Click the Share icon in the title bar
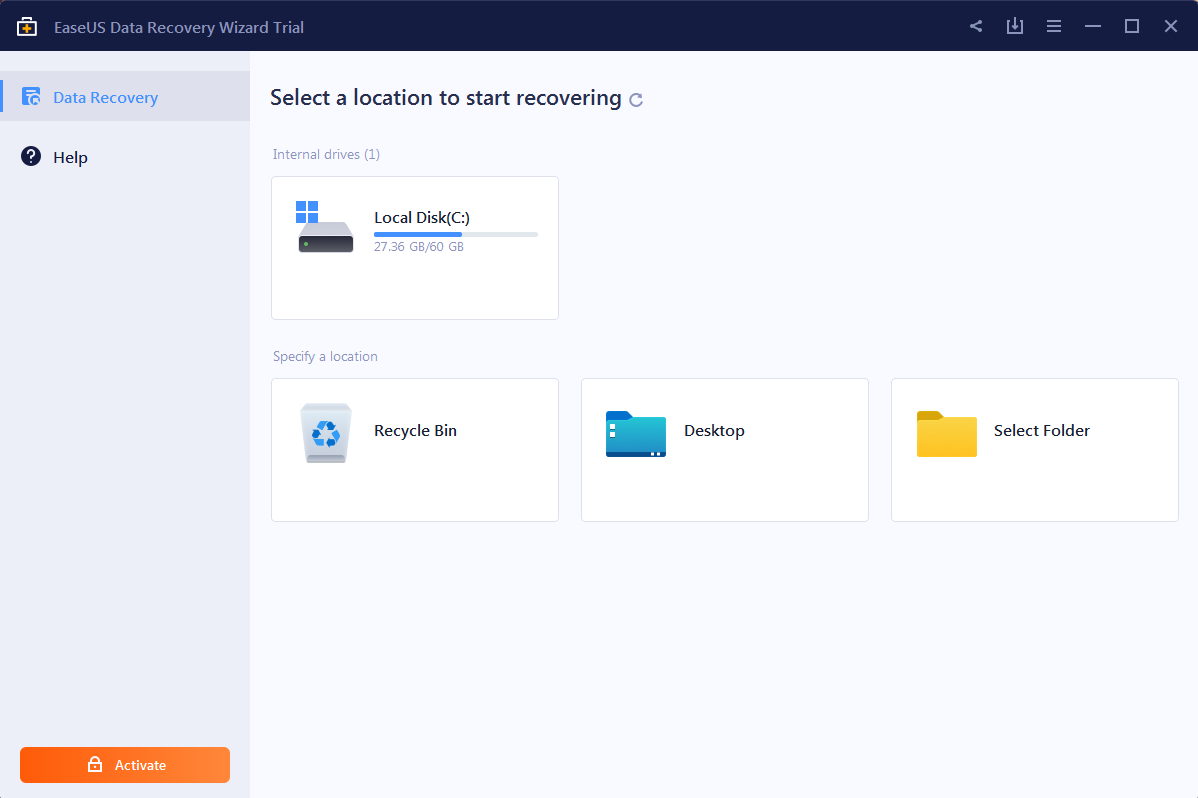This screenshot has width=1198, height=798. point(975,26)
